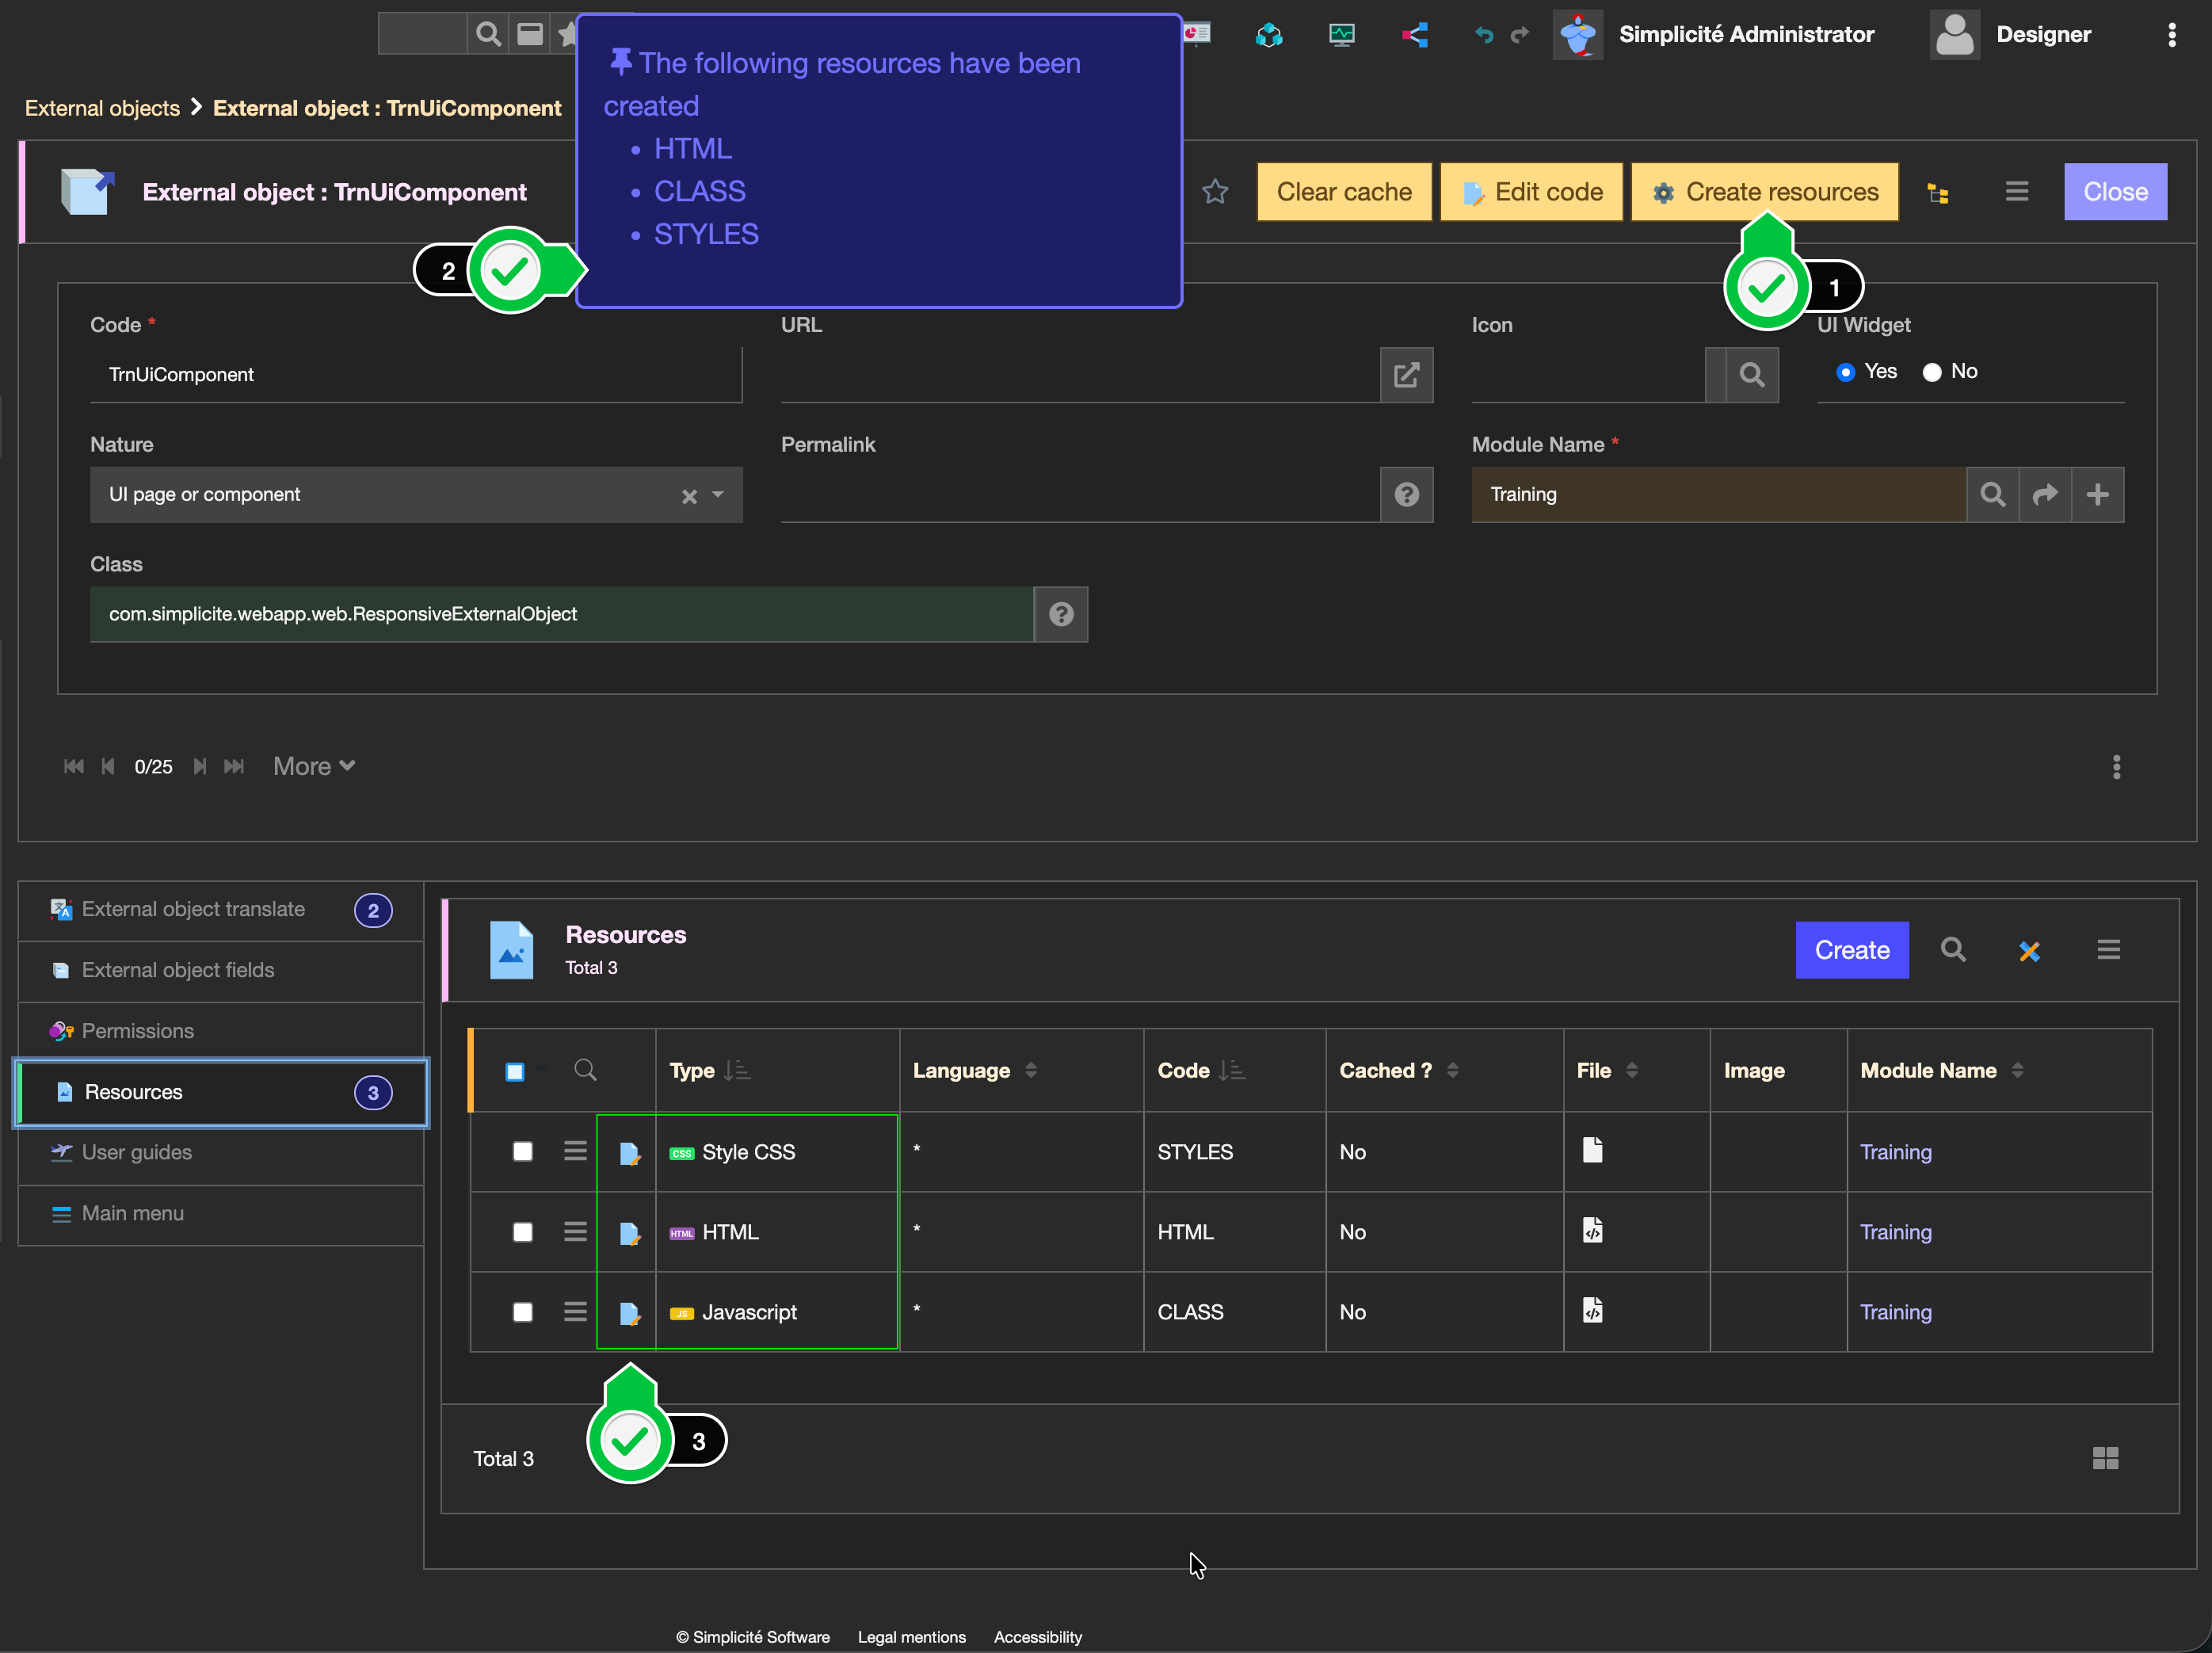Select the UI Widget No radio button
The width and height of the screenshot is (2212, 1653).
point(1932,372)
